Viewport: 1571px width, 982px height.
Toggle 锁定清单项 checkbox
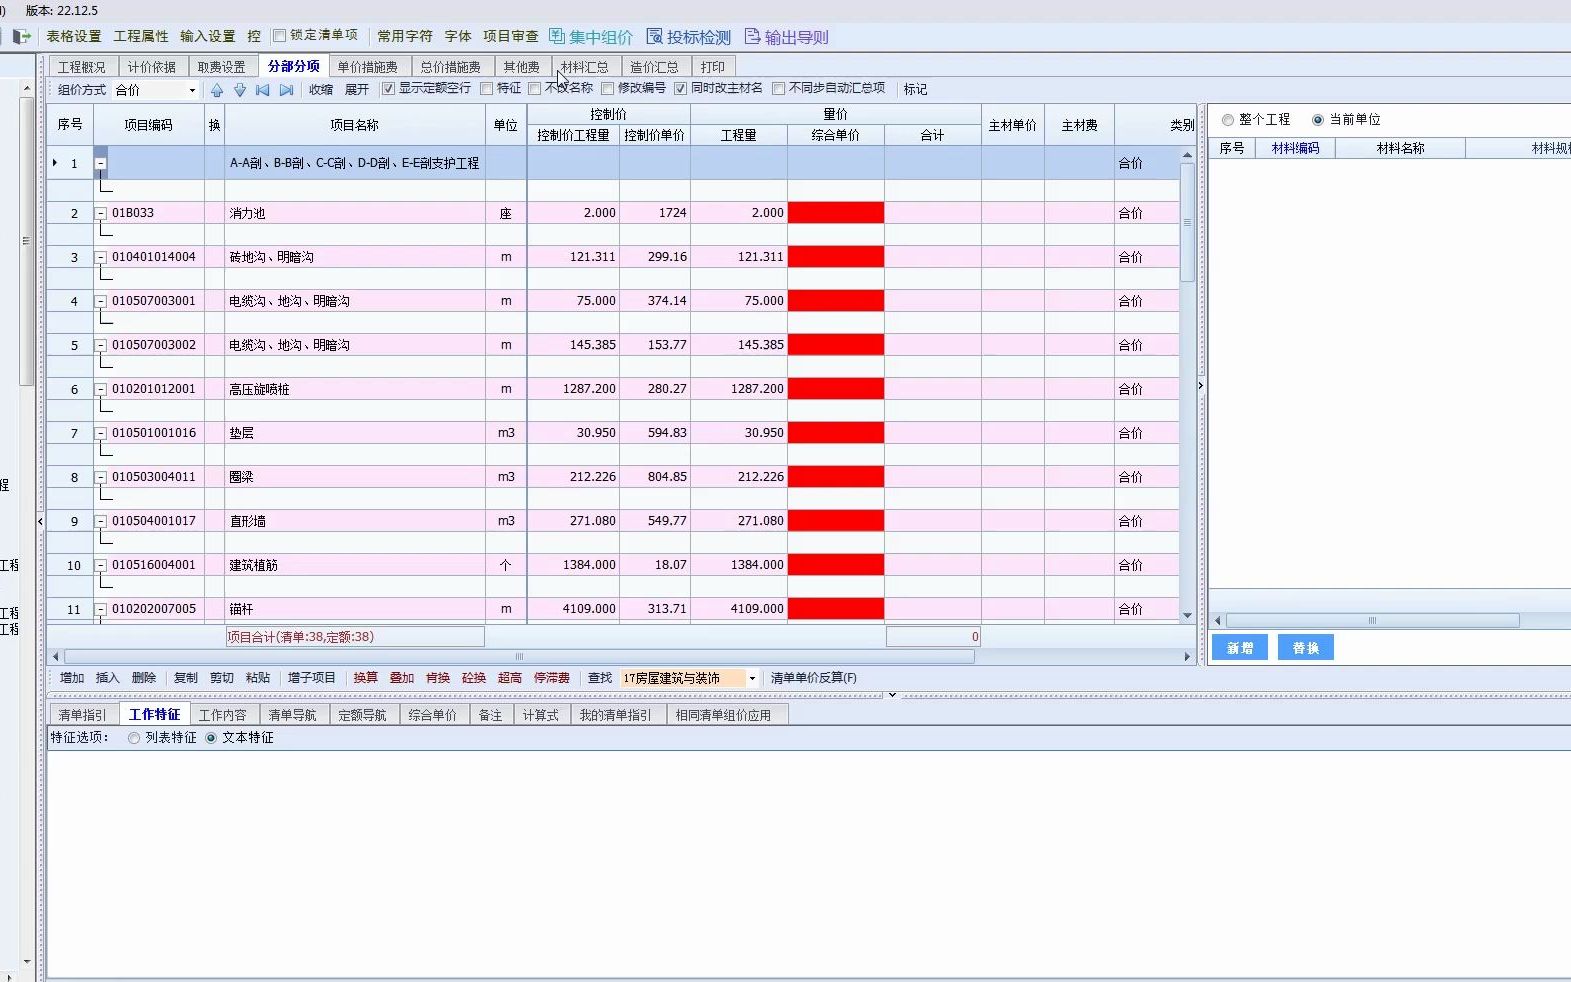pyautogui.click(x=280, y=36)
